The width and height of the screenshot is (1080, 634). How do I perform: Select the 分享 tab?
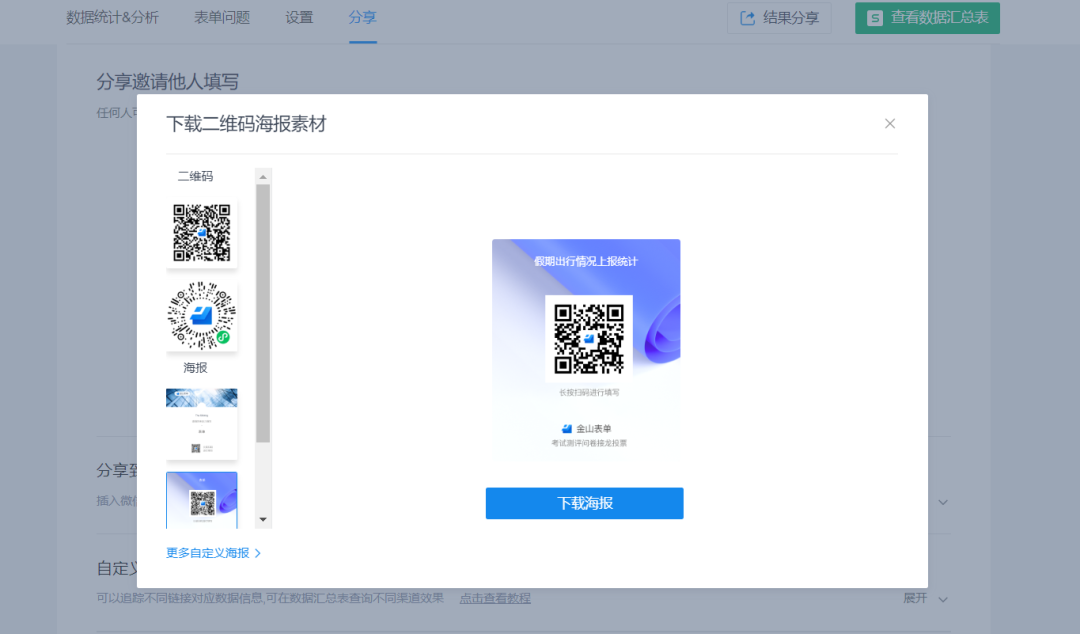point(362,18)
